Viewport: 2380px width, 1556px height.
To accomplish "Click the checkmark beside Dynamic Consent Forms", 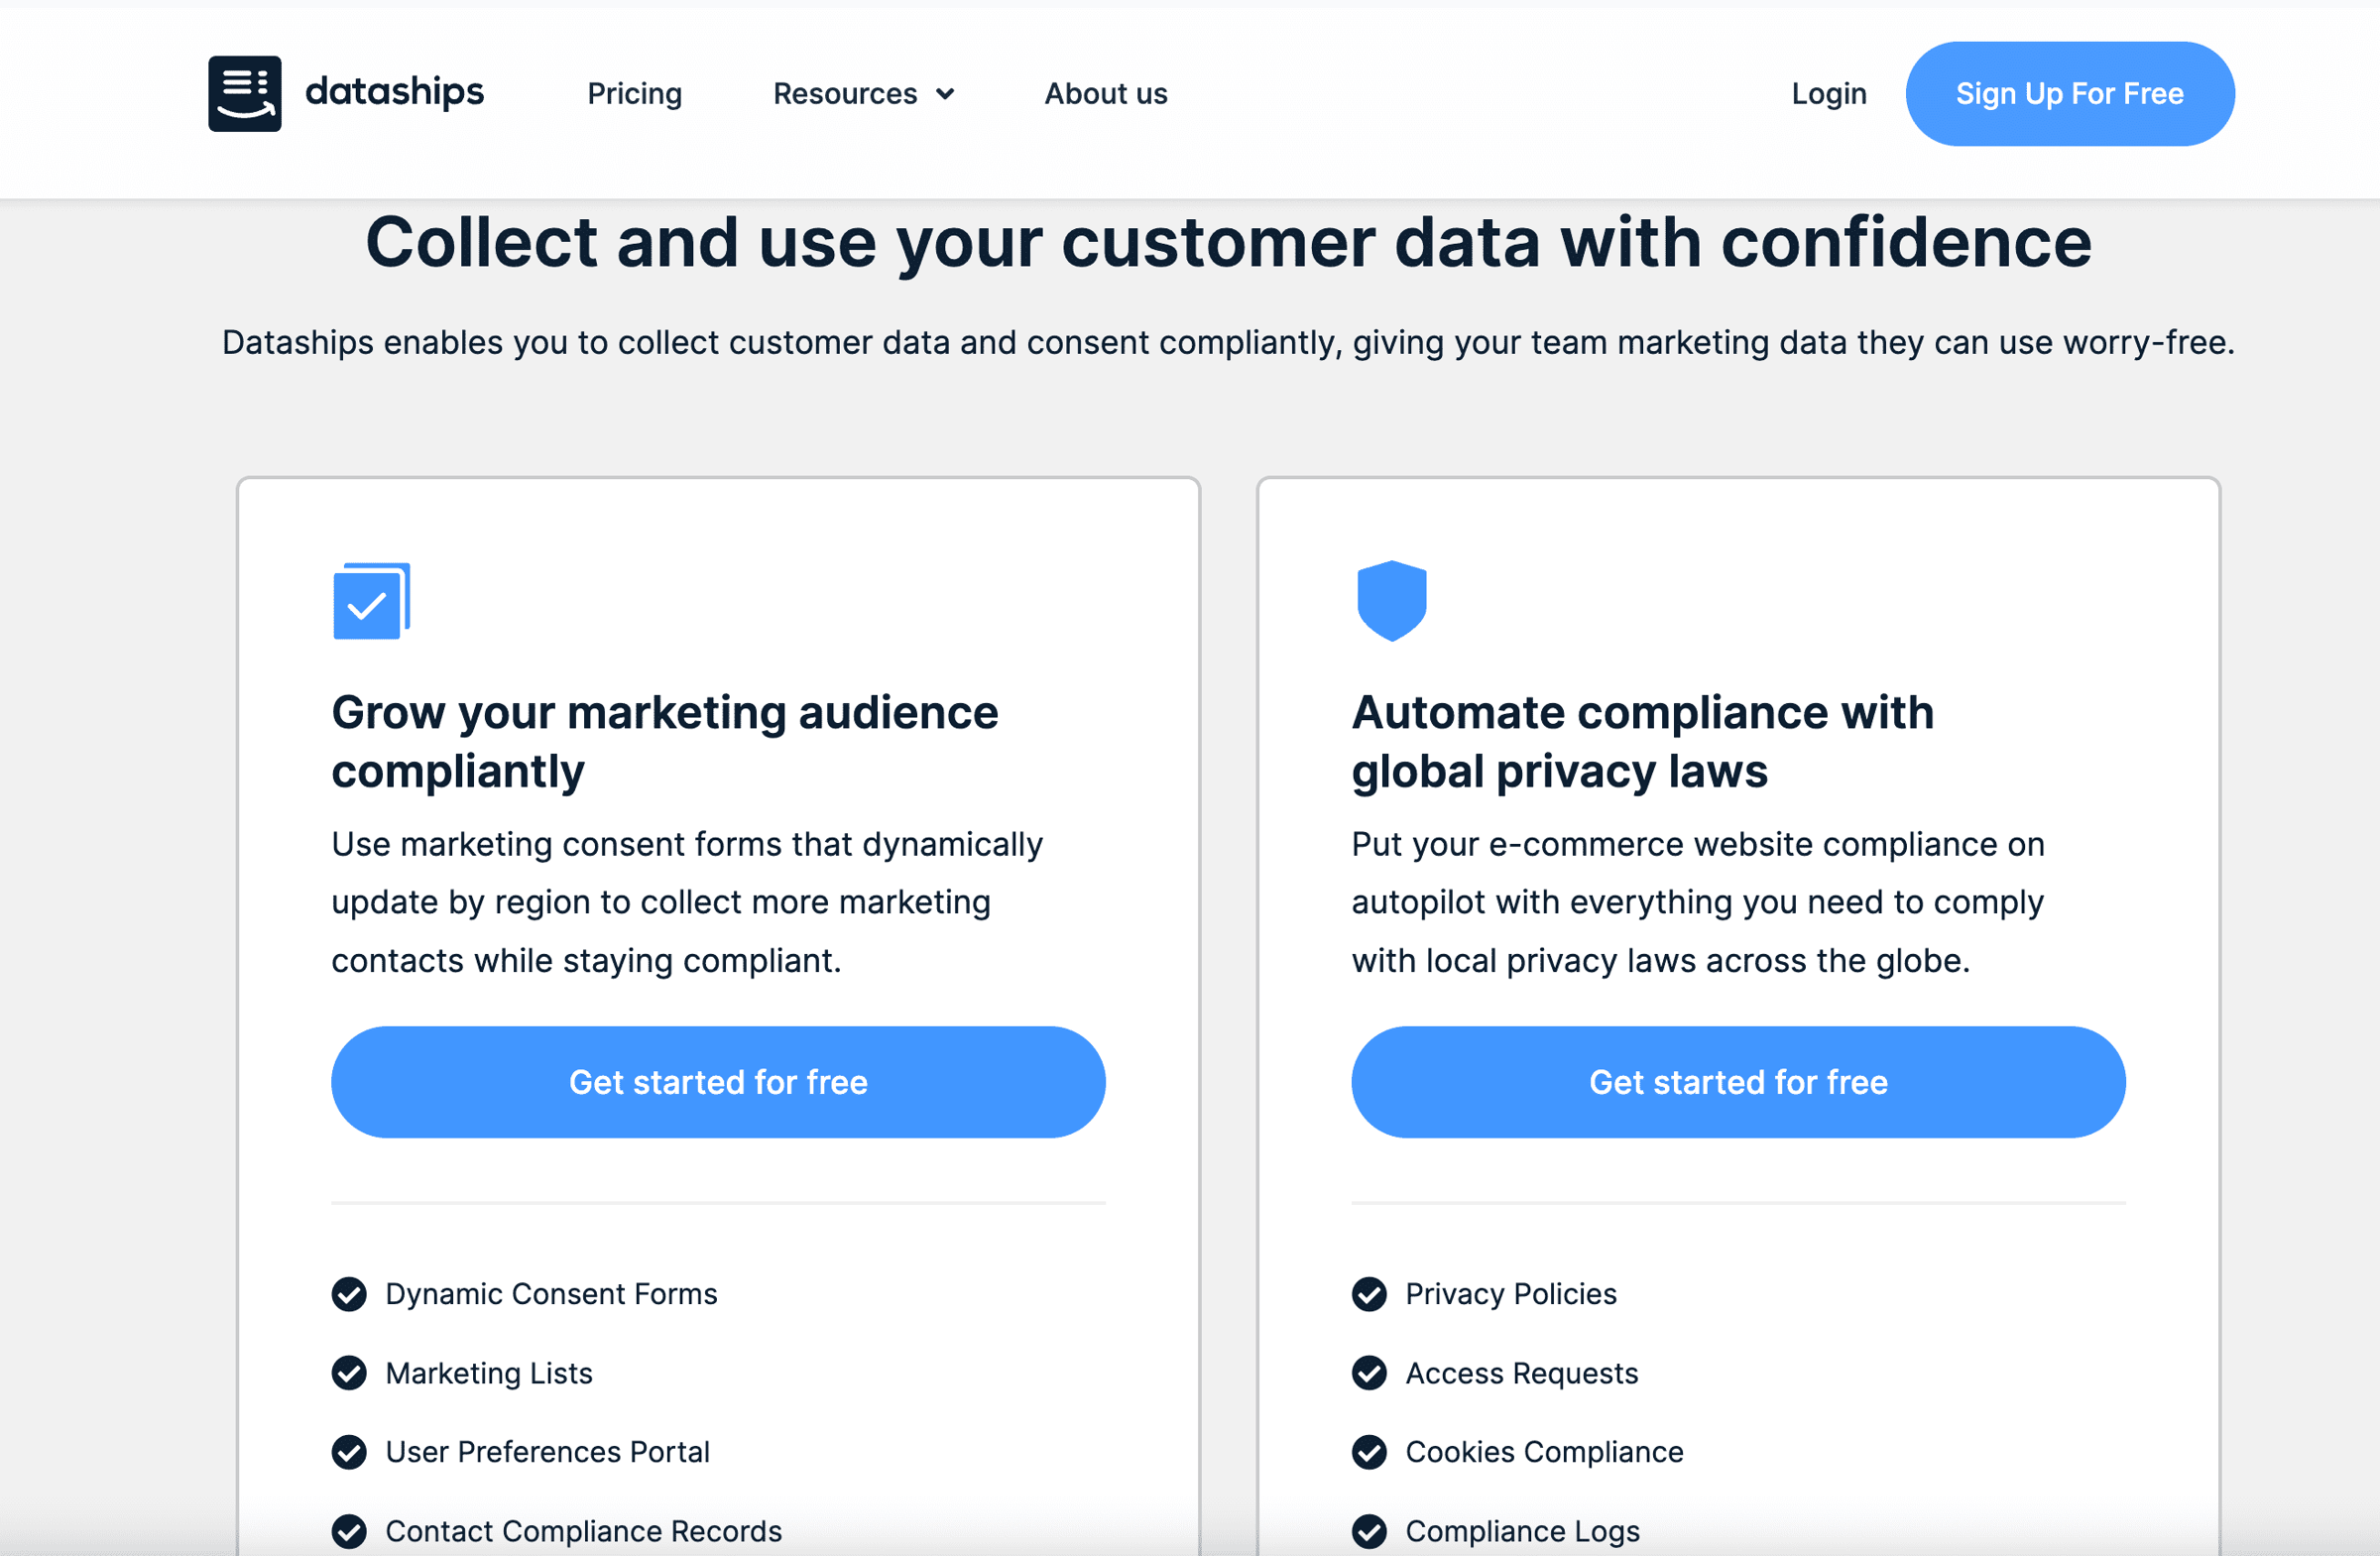I will coord(348,1294).
